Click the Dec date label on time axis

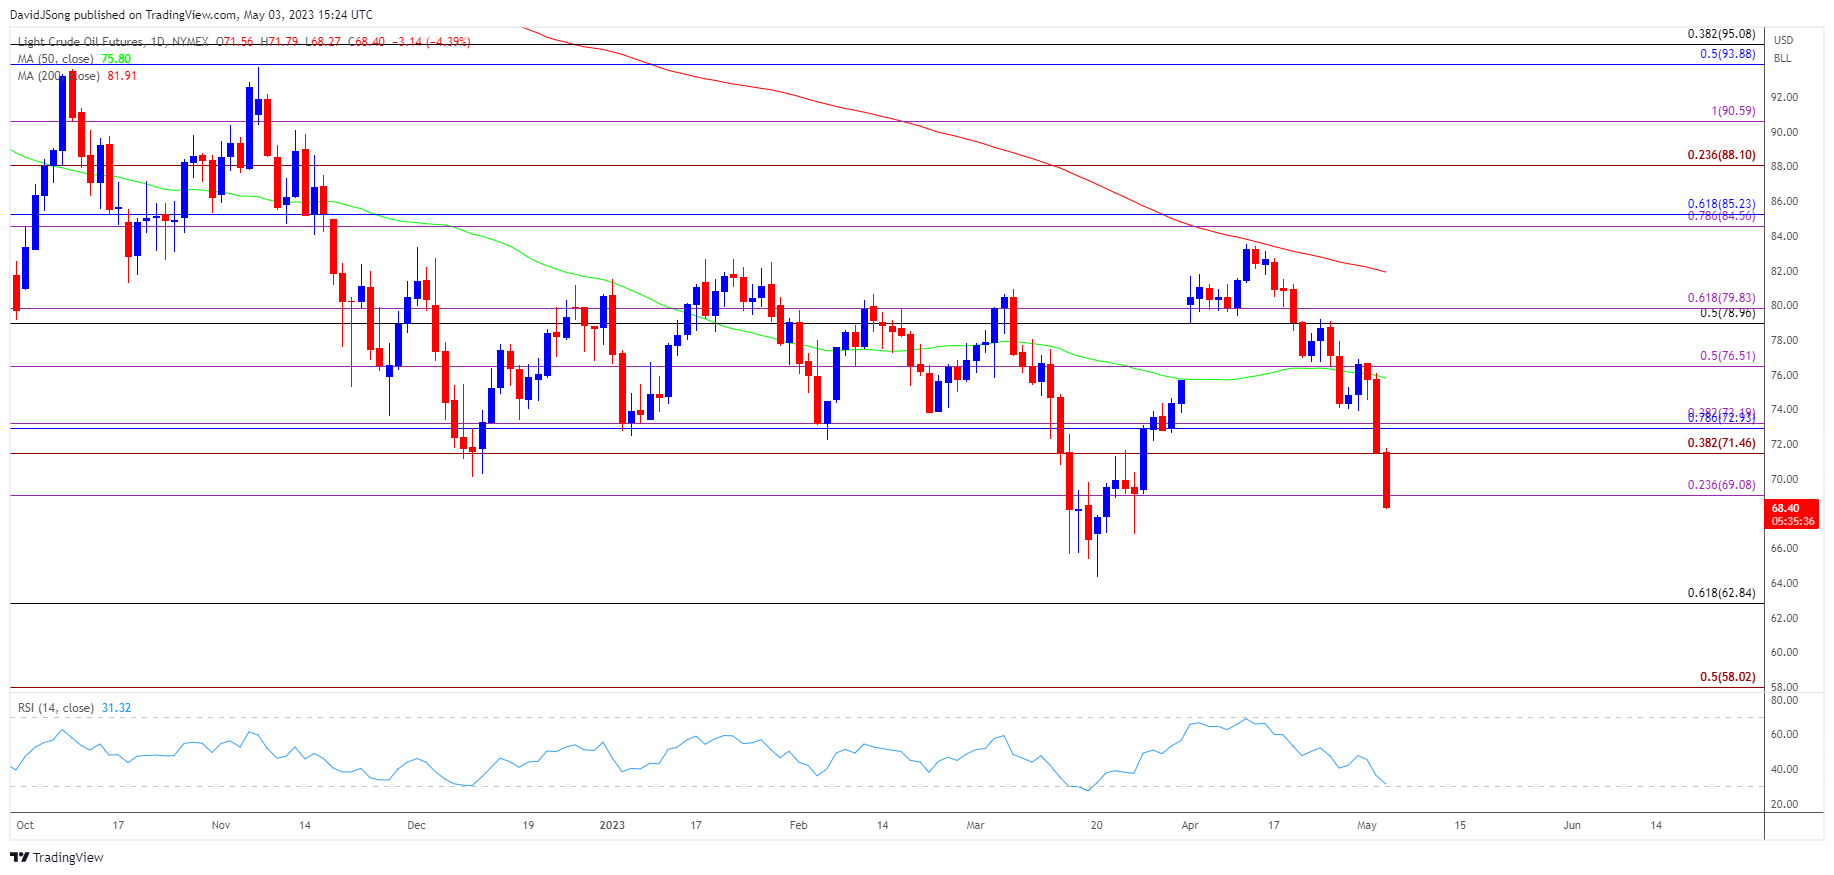pyautogui.click(x=416, y=825)
